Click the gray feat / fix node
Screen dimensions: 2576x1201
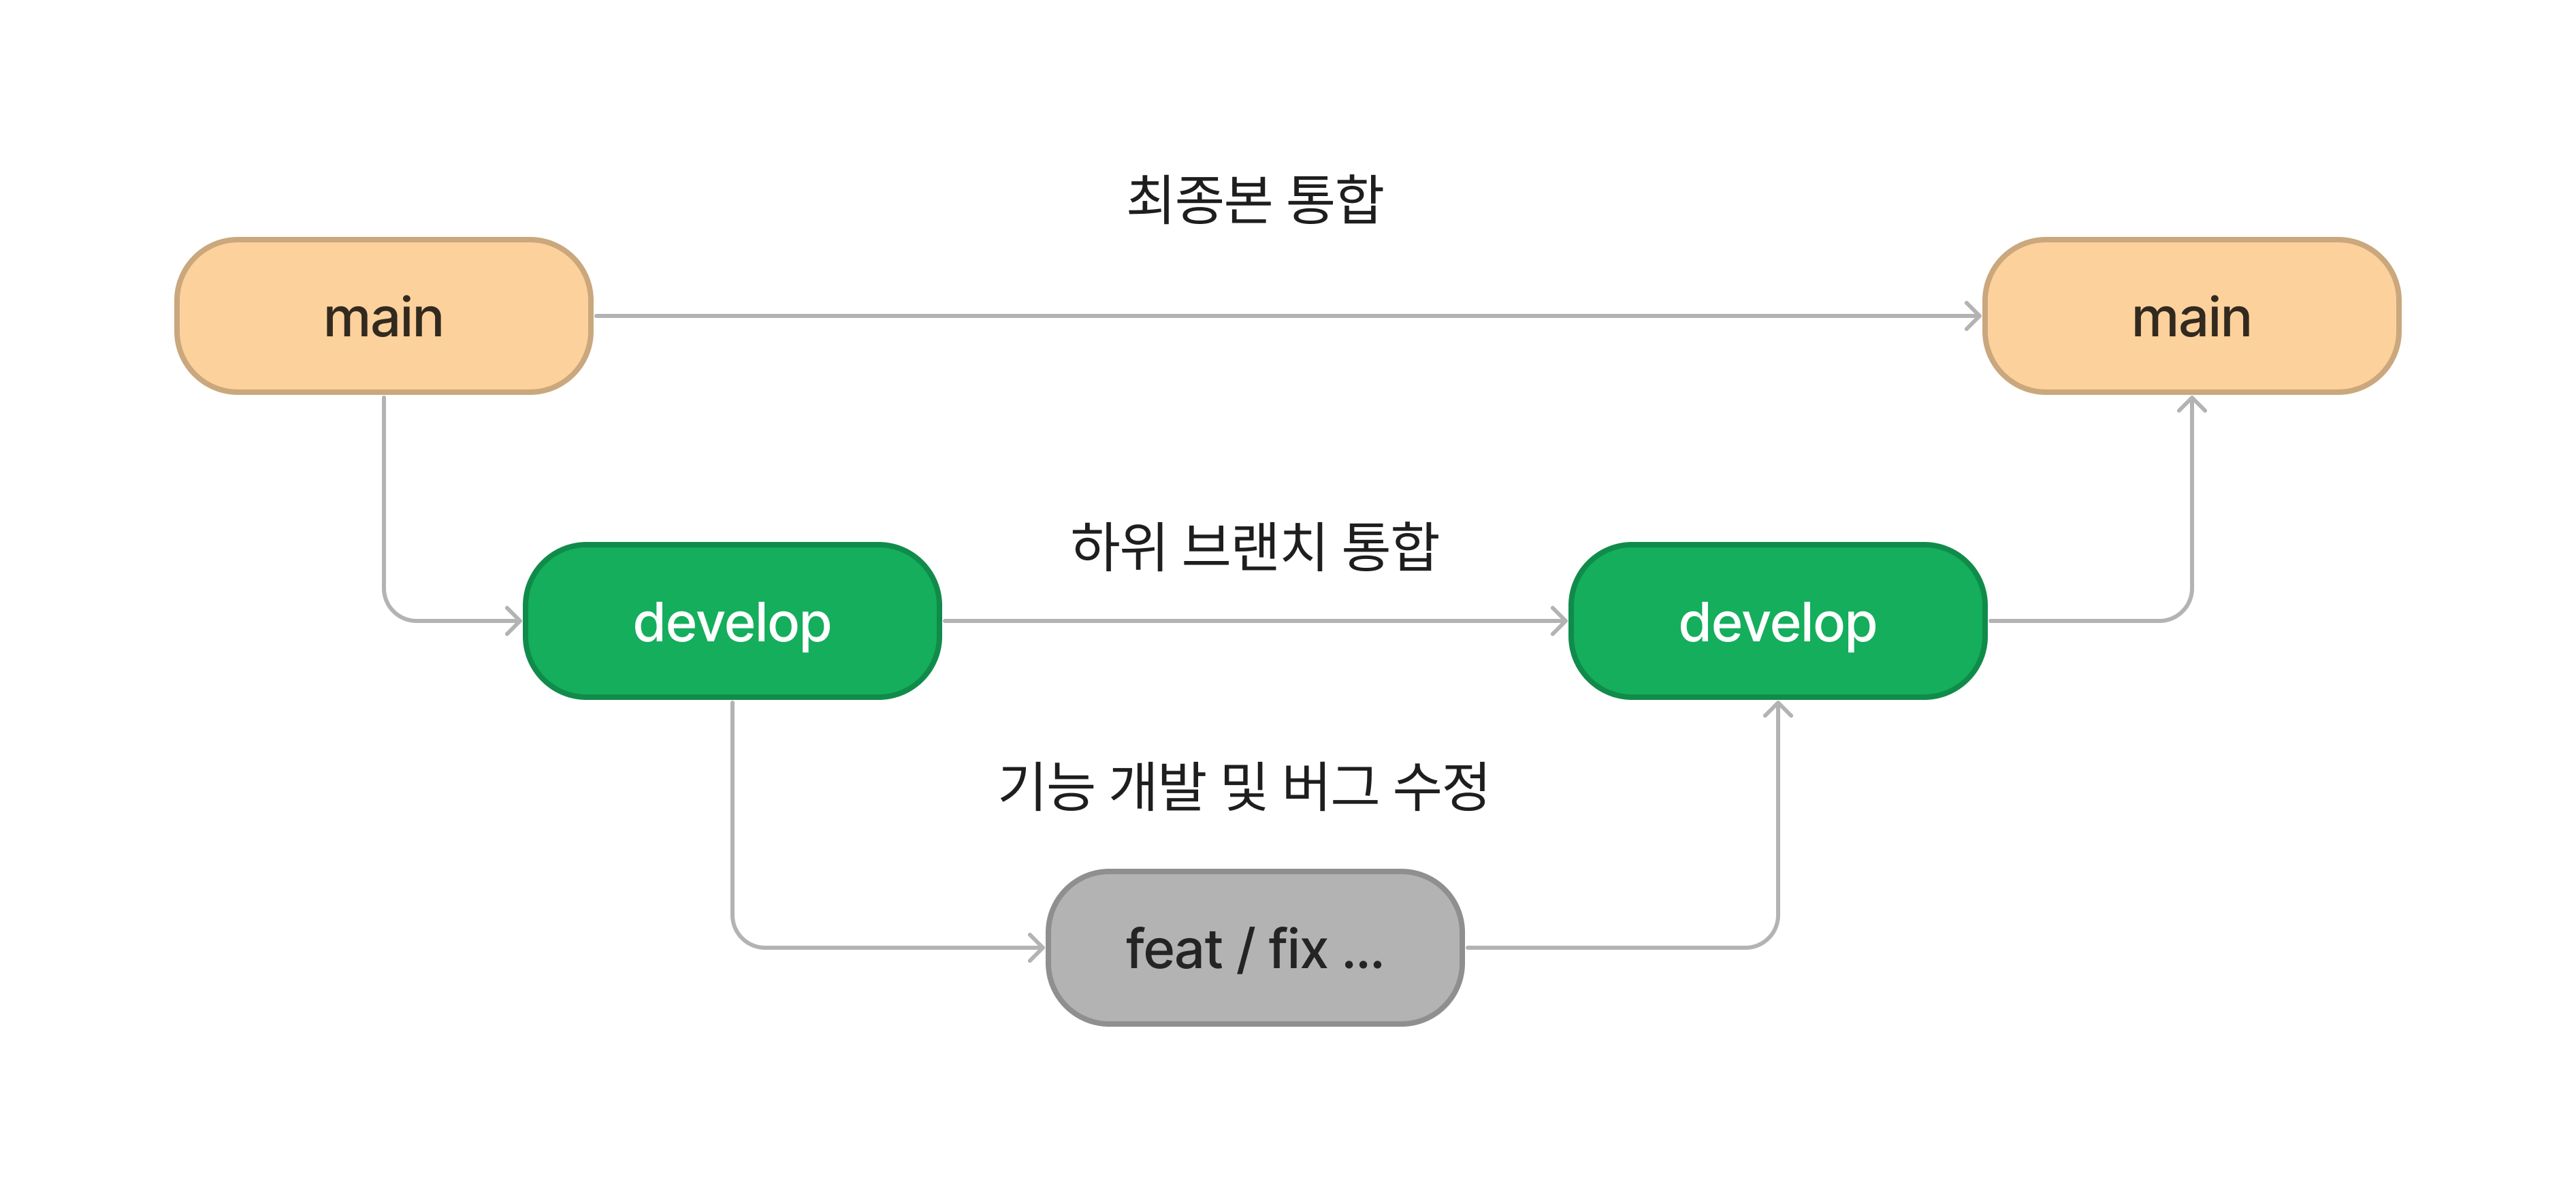tap(1254, 947)
